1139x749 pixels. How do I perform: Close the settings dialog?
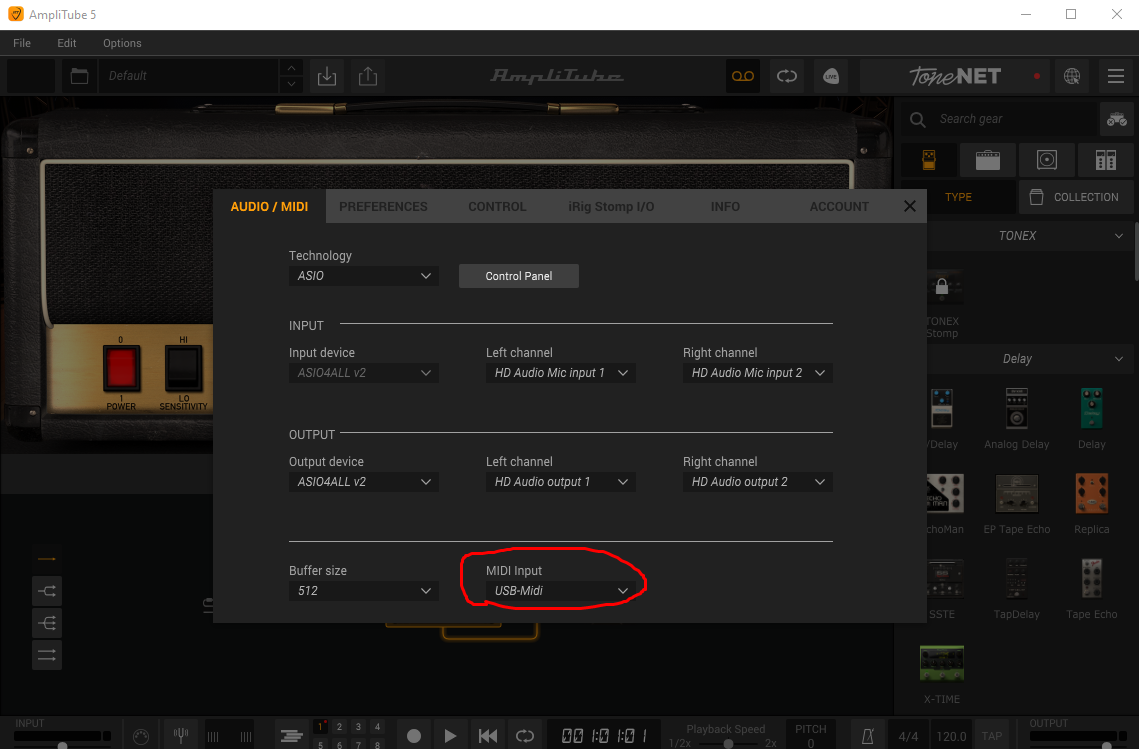909,206
